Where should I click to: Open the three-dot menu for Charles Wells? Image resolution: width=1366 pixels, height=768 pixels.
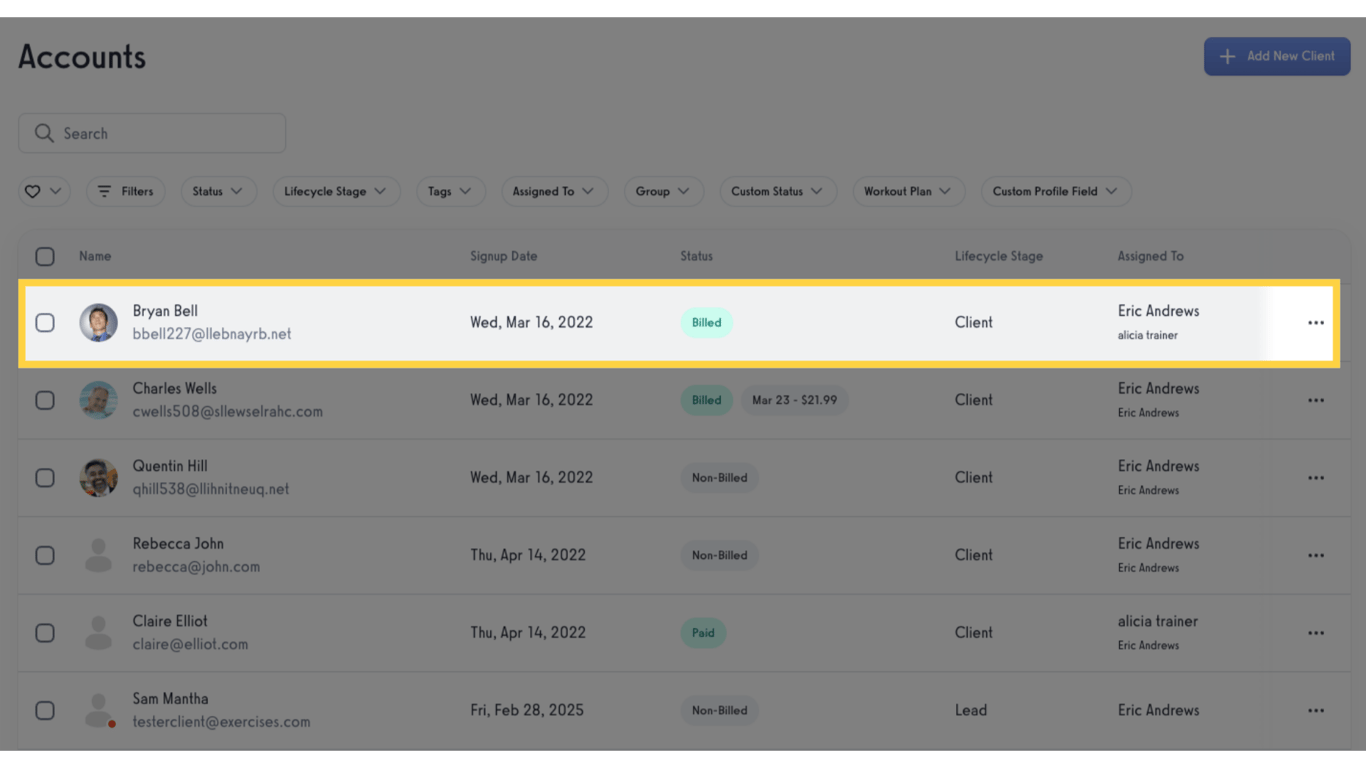tap(1315, 400)
